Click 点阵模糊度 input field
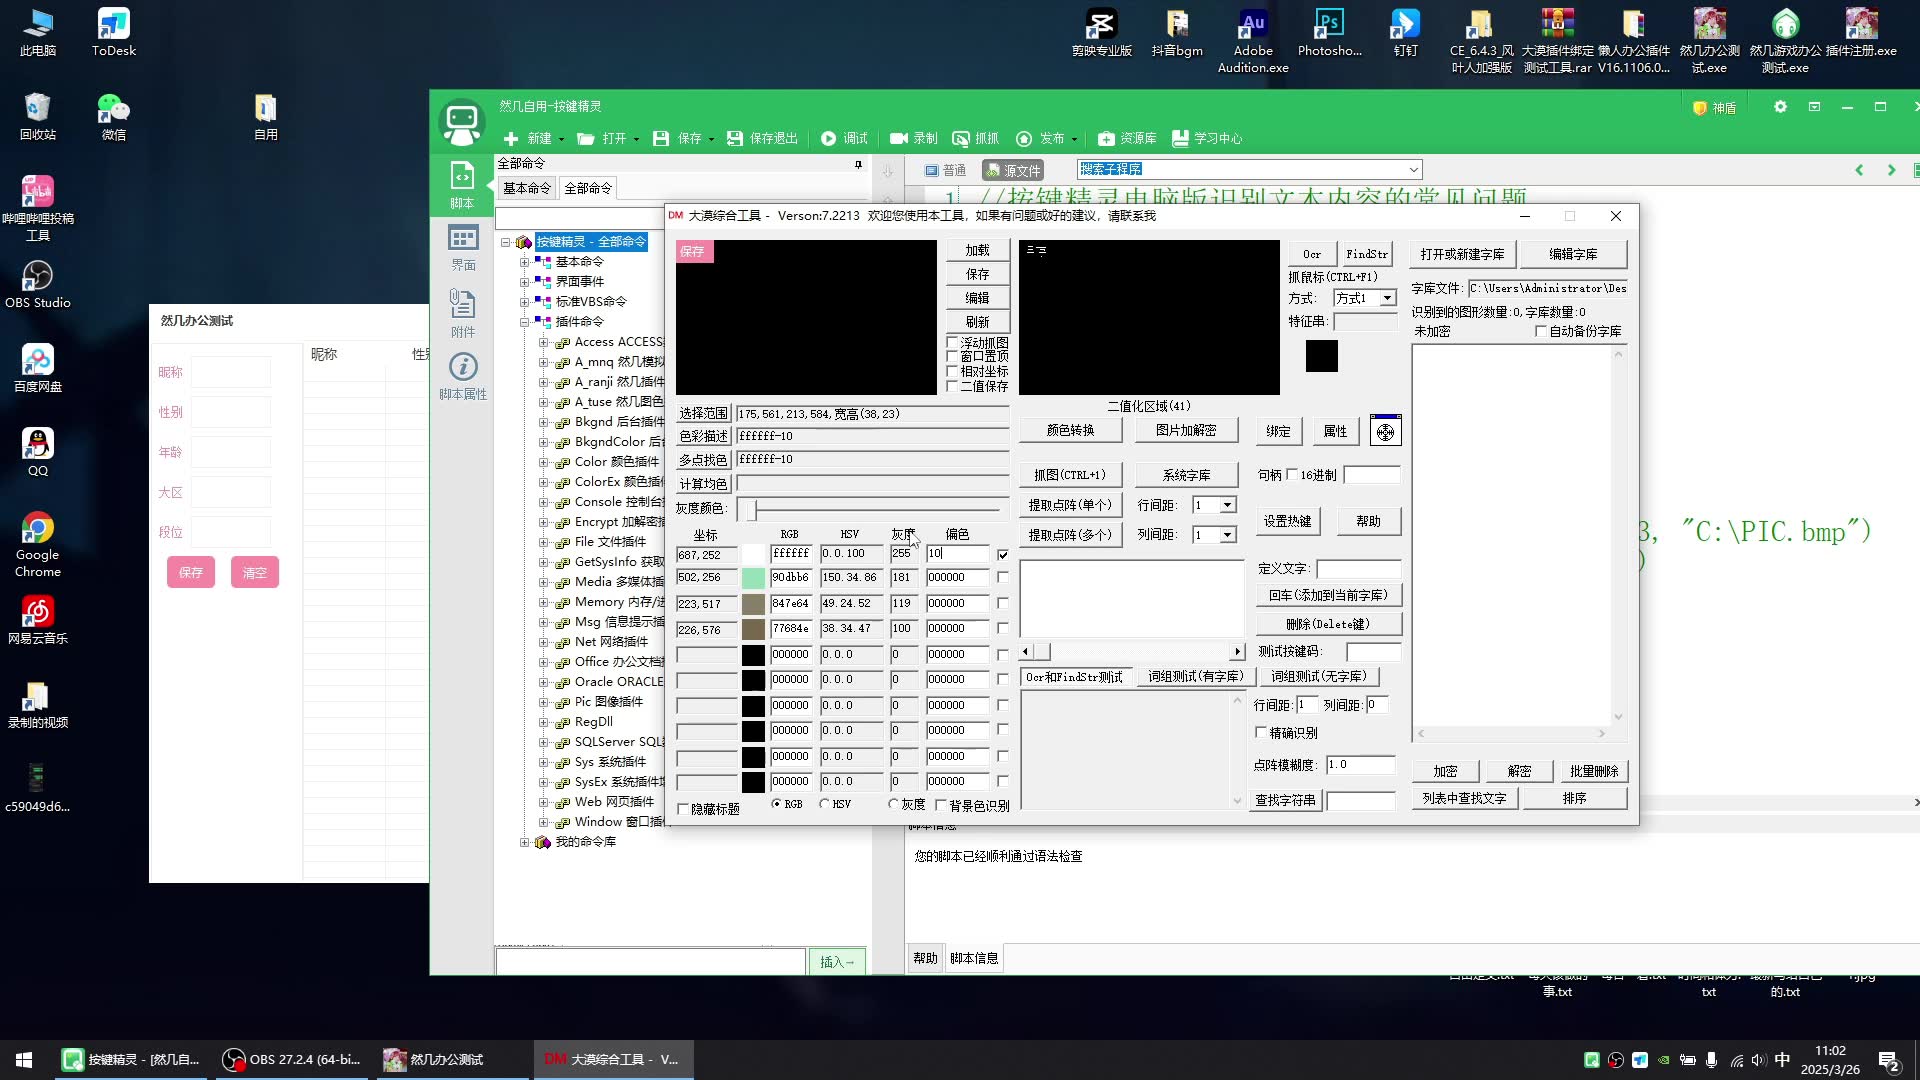The height and width of the screenshot is (1080, 1920). (x=1360, y=765)
